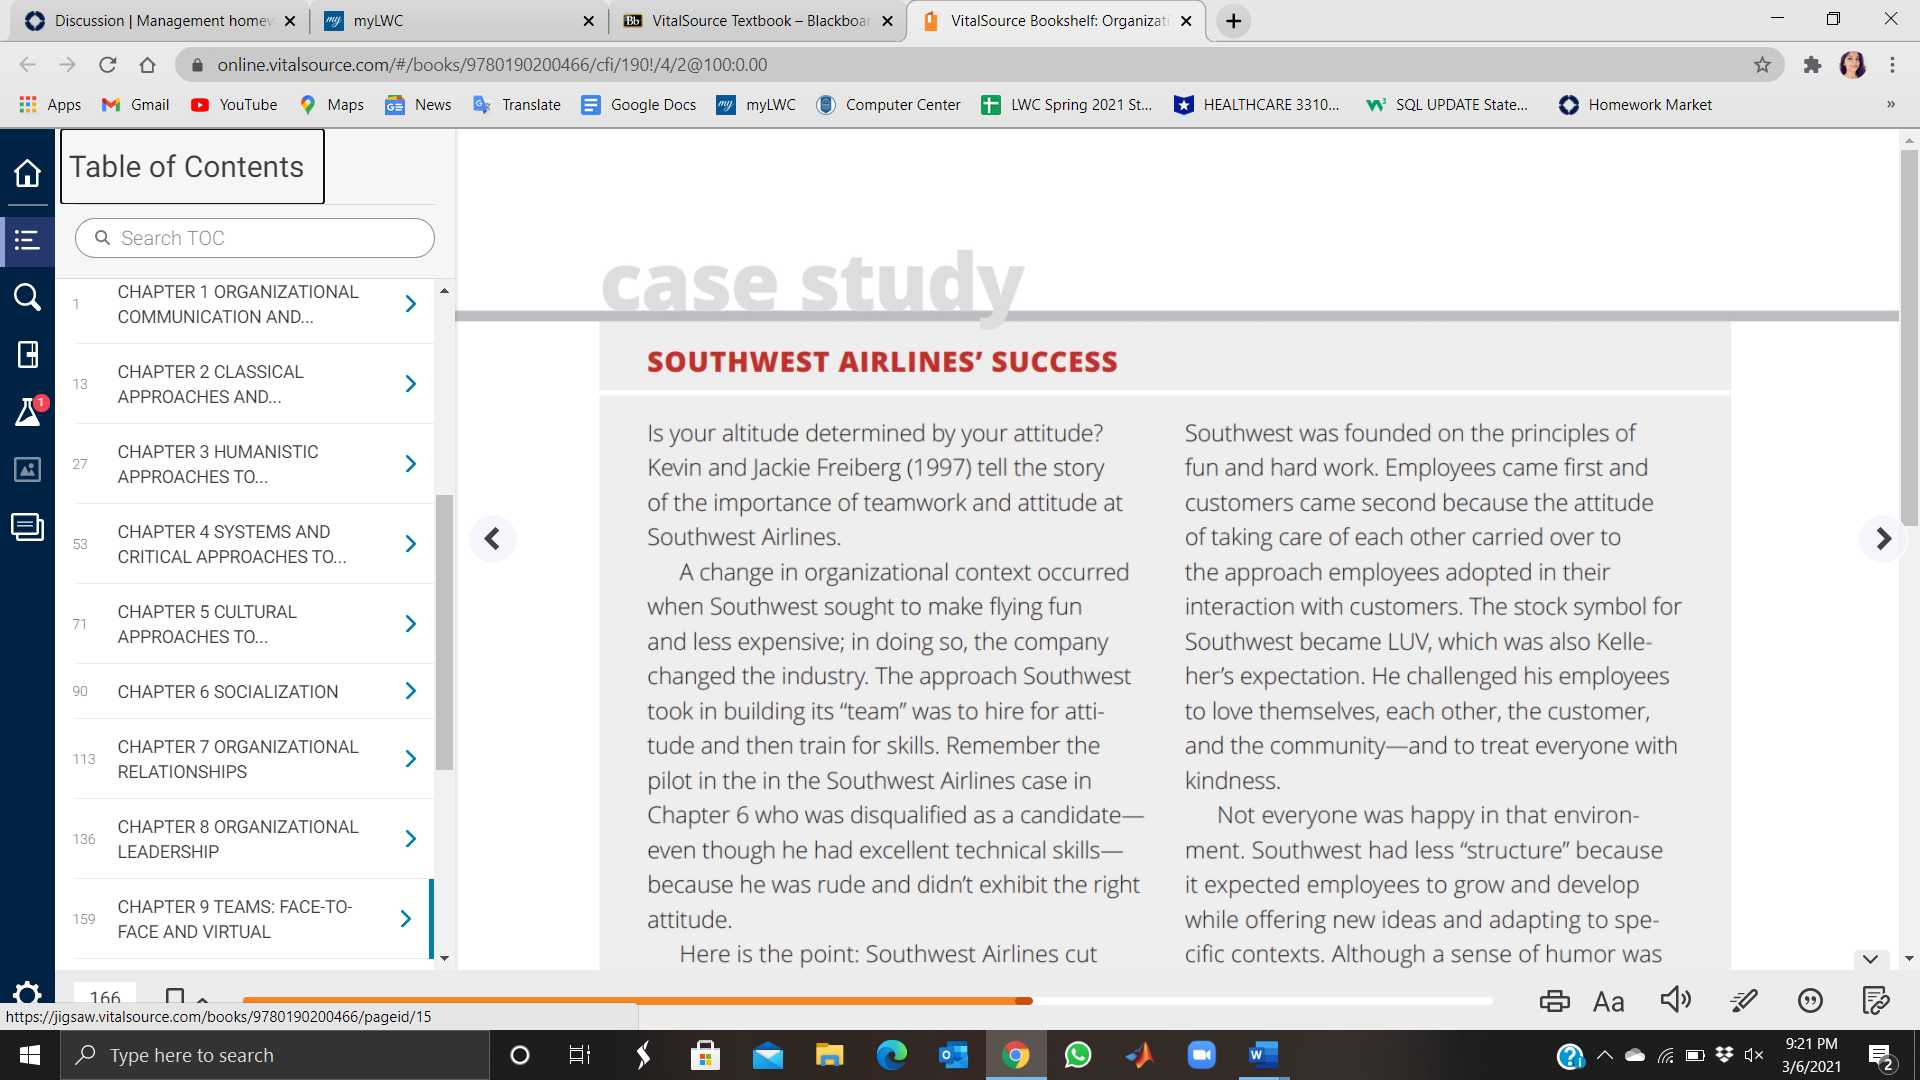Expand Chapter 1 Organizational Communication chevron
Viewport: 1920px width, 1080px height.
coord(410,304)
